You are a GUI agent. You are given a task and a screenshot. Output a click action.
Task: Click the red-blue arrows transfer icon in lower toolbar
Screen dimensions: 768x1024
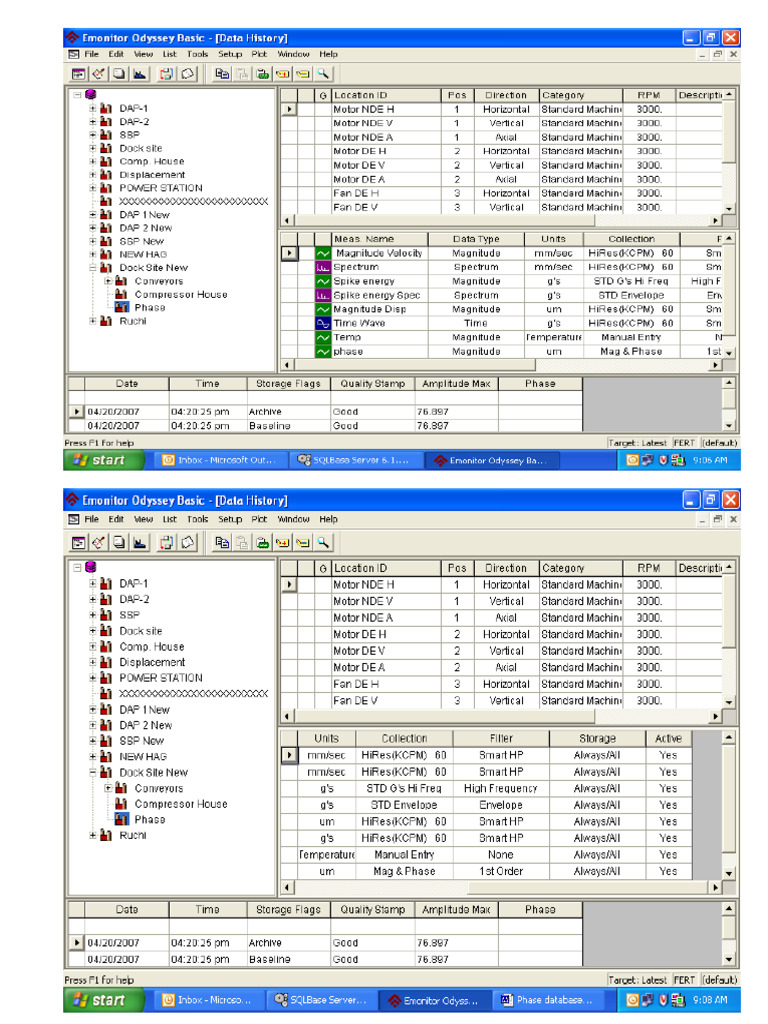[167, 542]
